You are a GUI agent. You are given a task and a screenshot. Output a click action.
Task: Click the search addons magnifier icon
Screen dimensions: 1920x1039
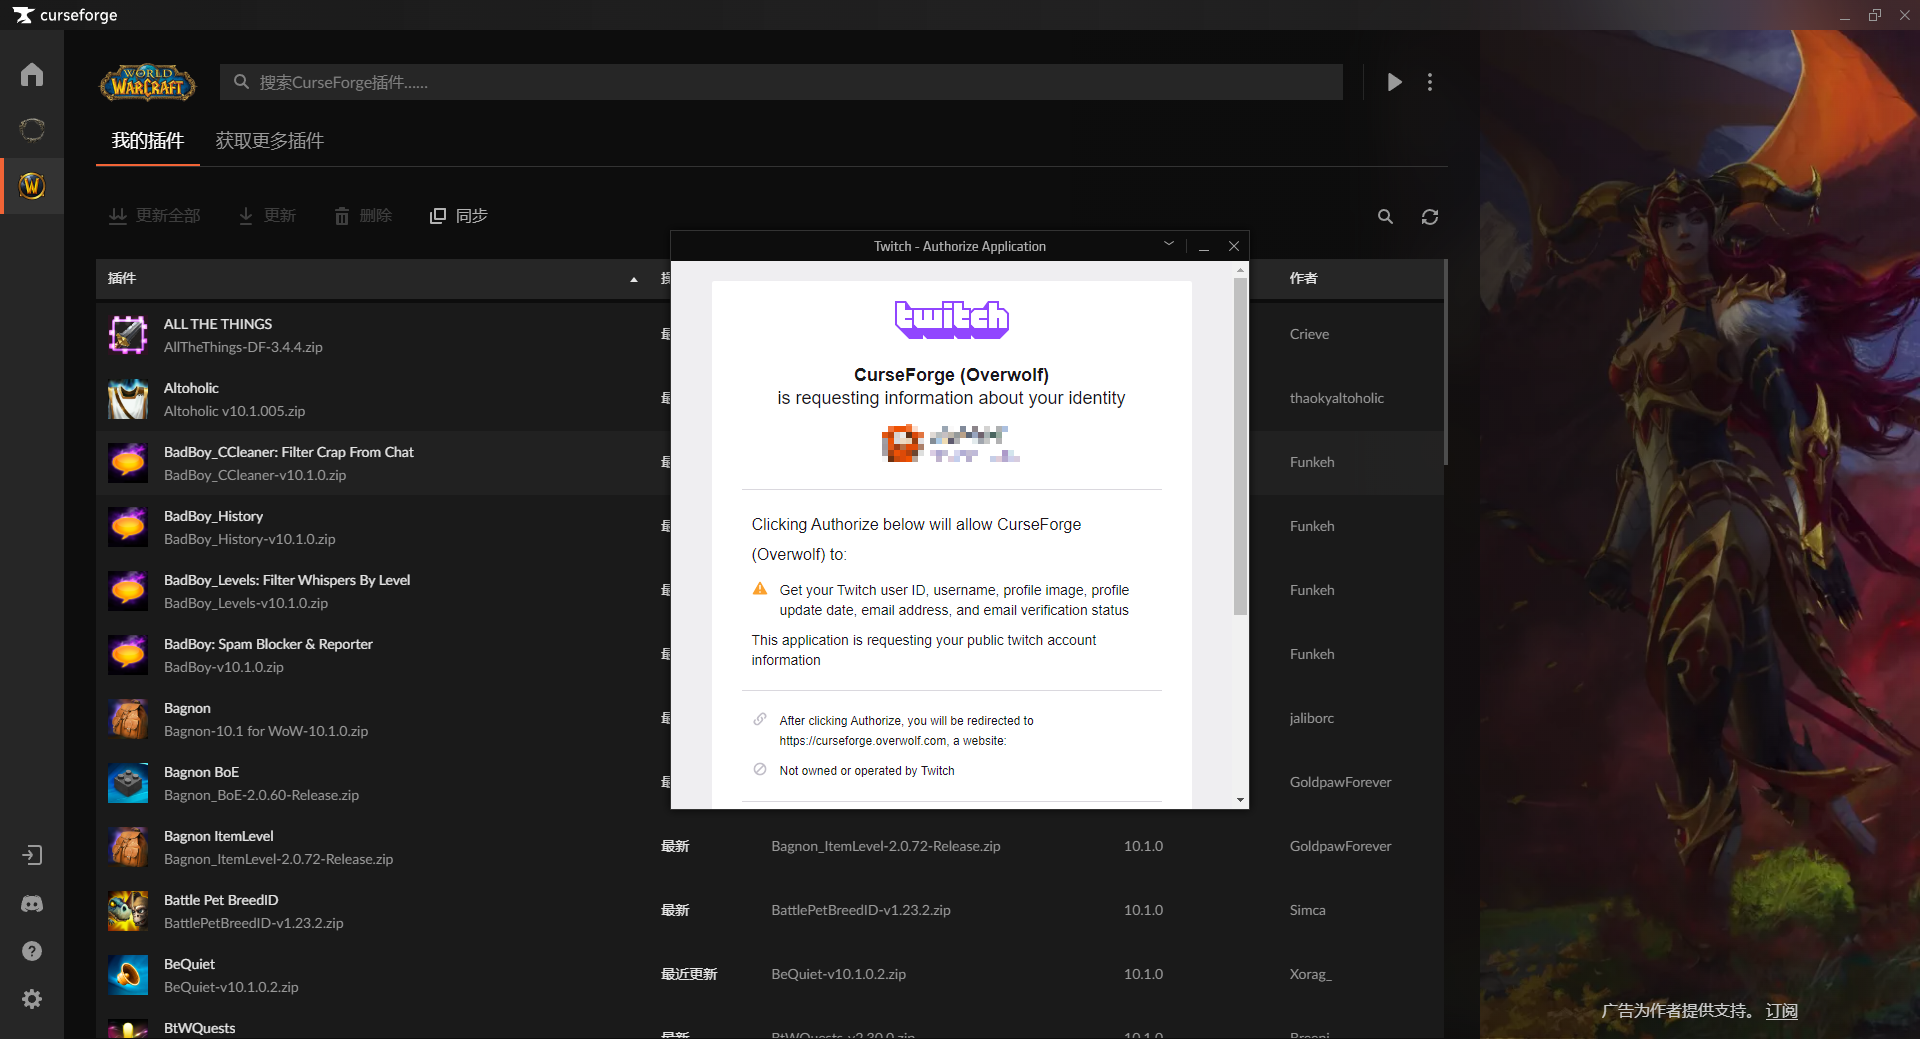[1385, 217]
